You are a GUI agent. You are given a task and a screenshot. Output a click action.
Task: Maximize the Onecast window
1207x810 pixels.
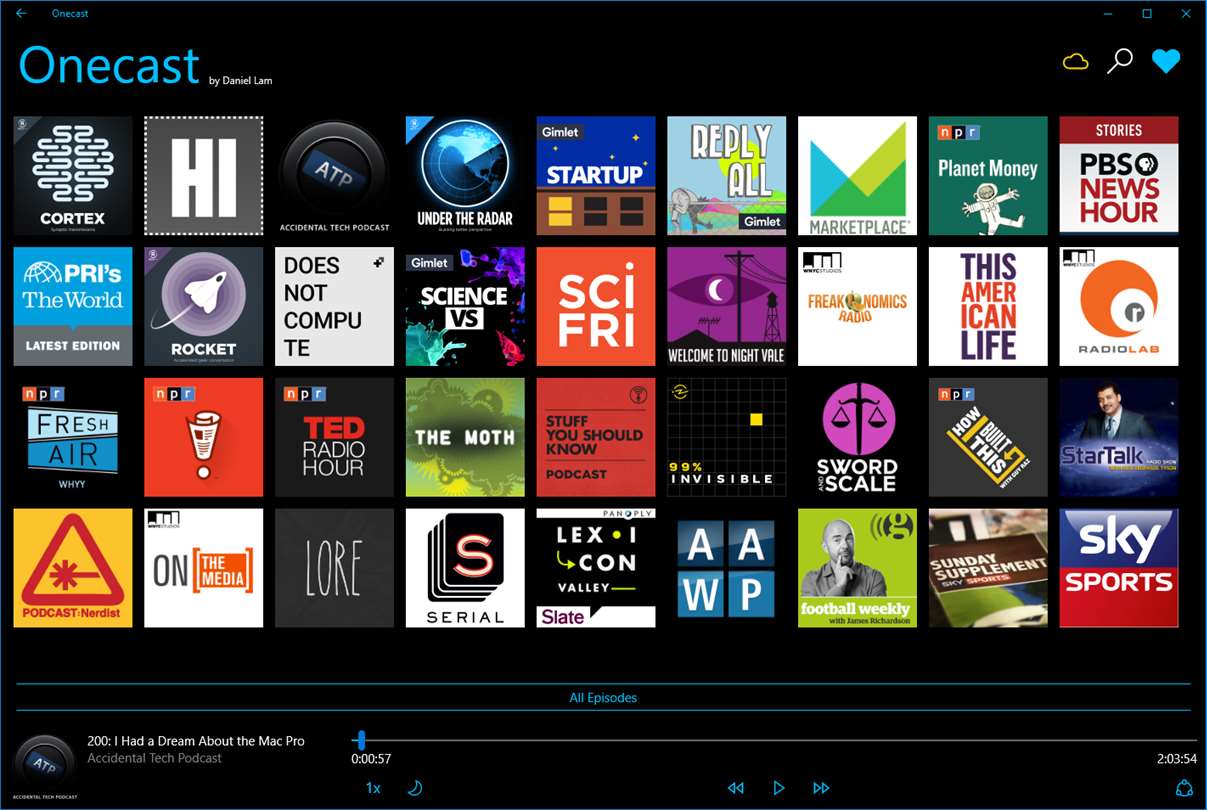(1147, 13)
